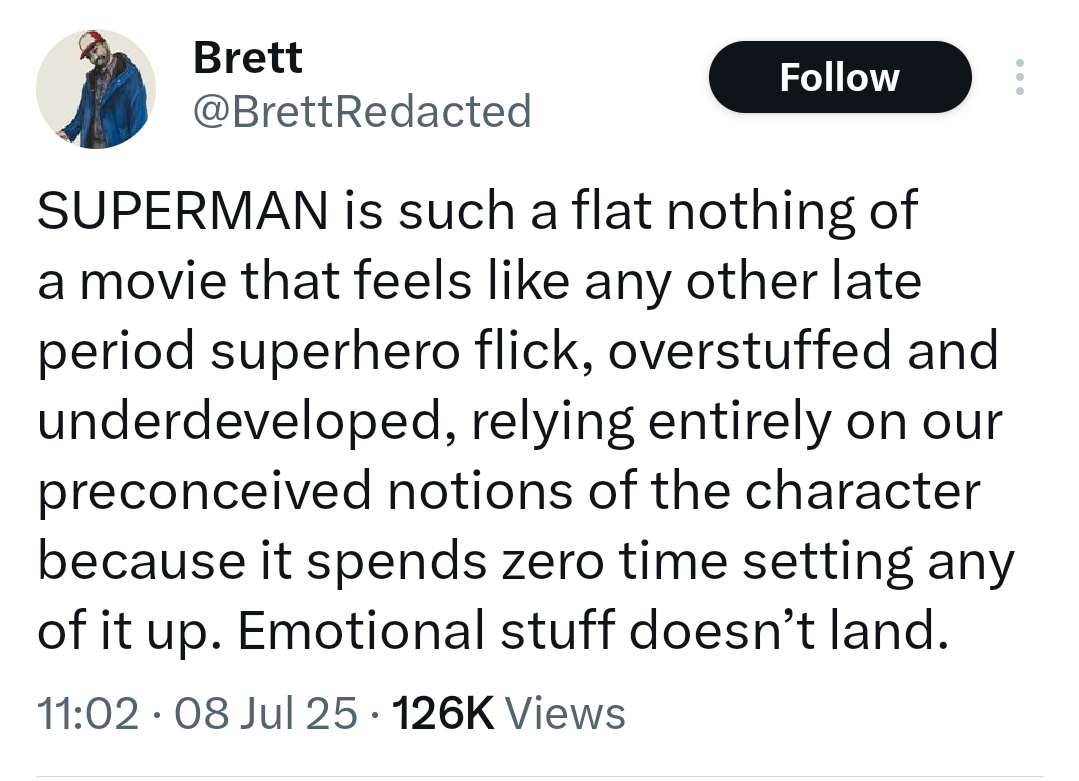Click the word preconceived in the tweet
Image resolution: width=1079 pixels, height=781 pixels.
pos(204,492)
